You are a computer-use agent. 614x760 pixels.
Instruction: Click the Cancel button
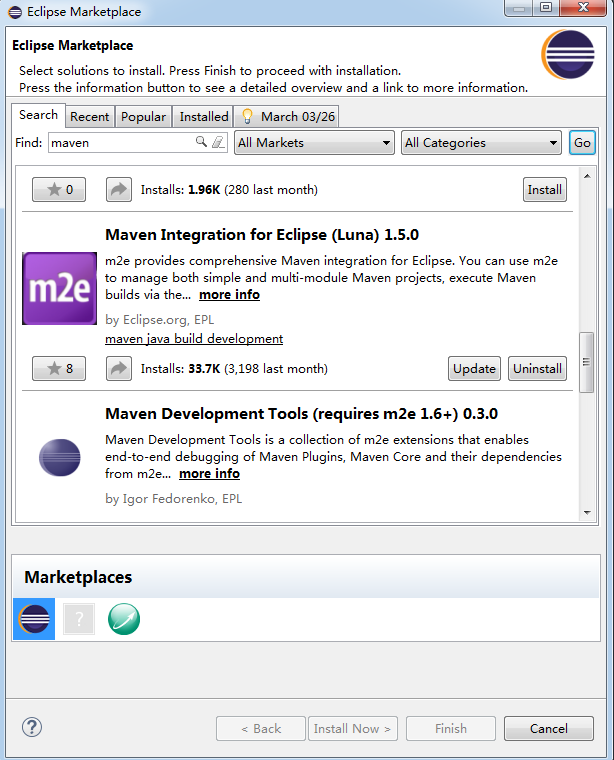[x=549, y=728]
